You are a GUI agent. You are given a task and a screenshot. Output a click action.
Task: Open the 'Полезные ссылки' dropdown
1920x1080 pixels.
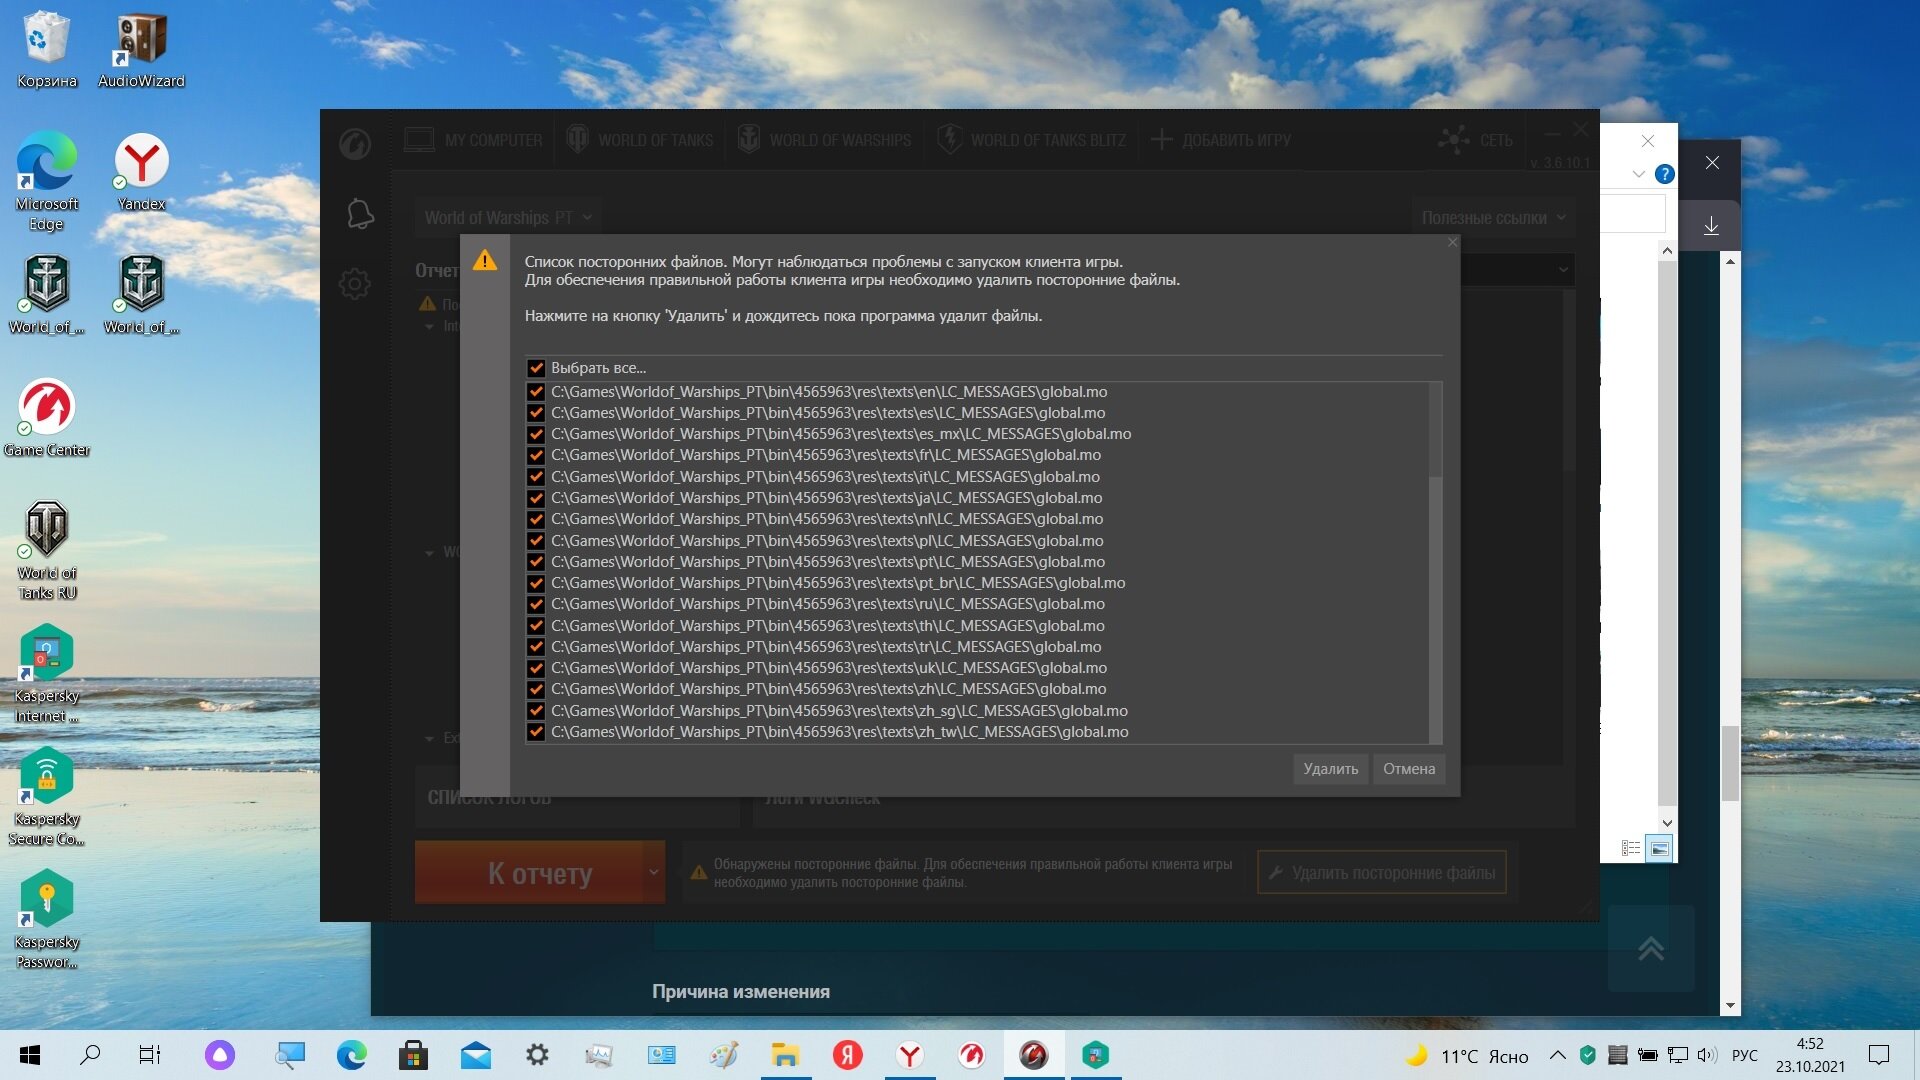(1493, 218)
